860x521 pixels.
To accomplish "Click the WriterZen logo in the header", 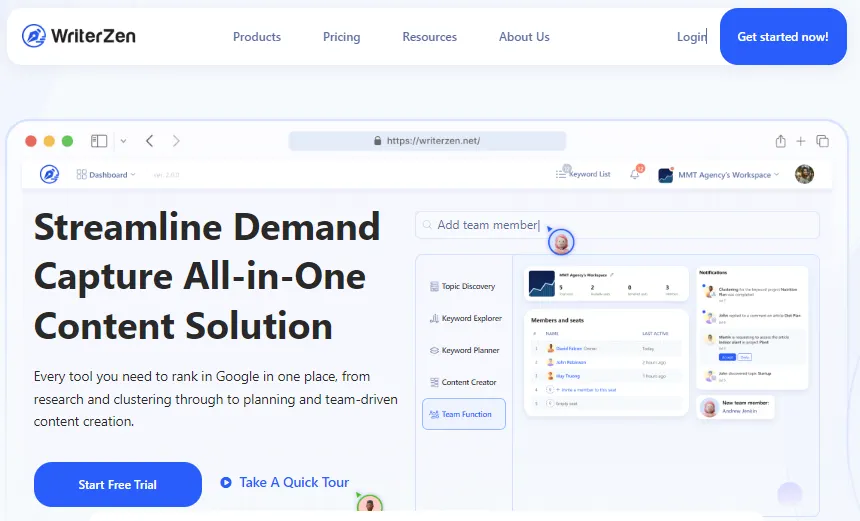I will [x=78, y=36].
